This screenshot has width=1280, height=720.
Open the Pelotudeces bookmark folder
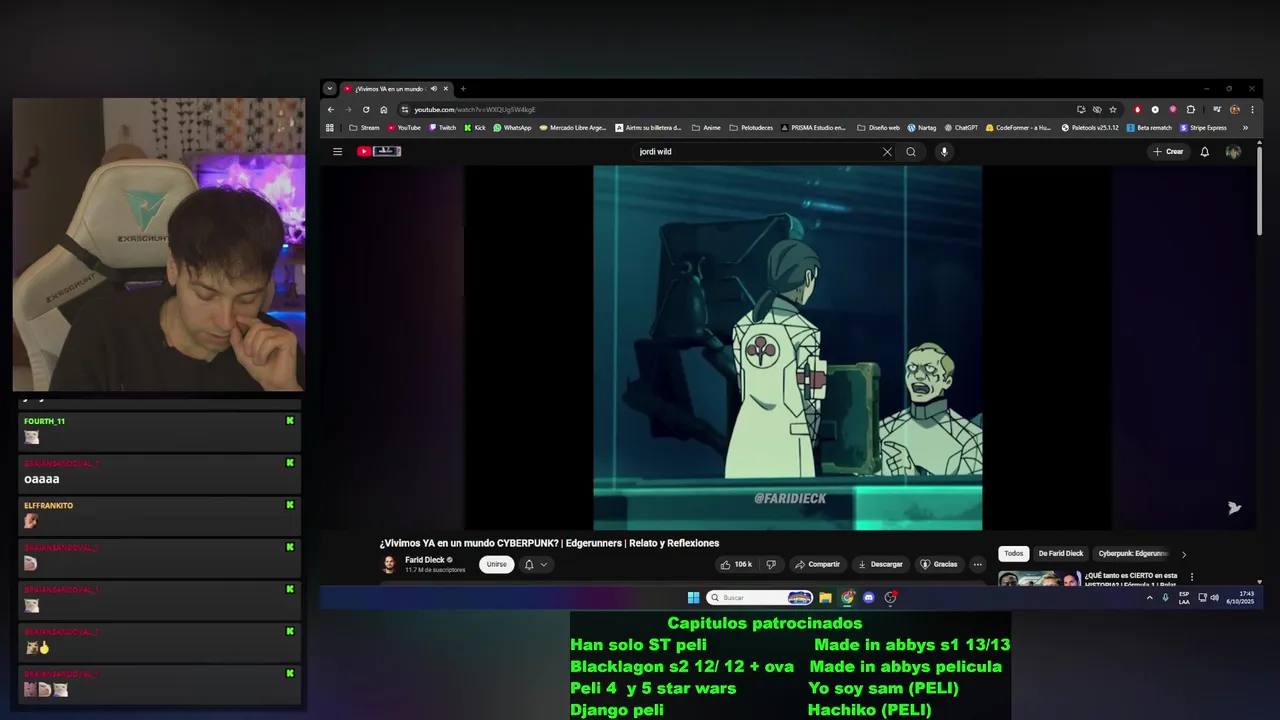[x=751, y=128]
